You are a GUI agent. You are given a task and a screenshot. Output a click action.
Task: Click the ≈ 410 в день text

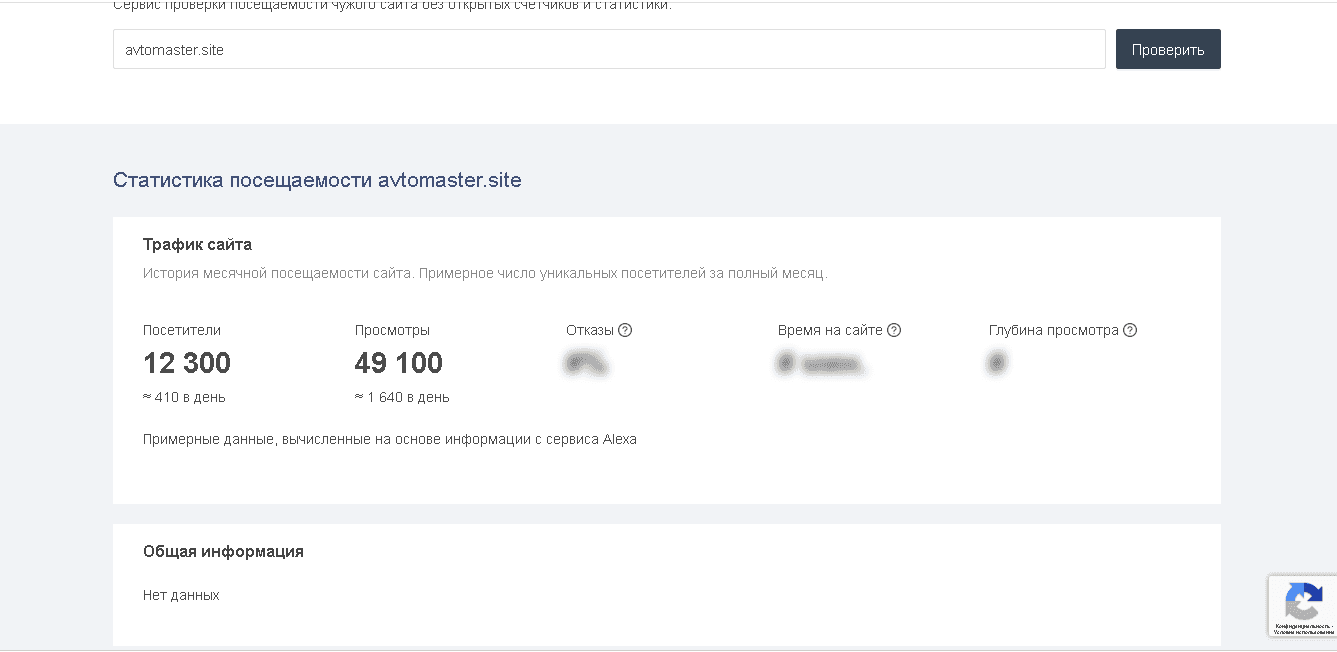(184, 397)
